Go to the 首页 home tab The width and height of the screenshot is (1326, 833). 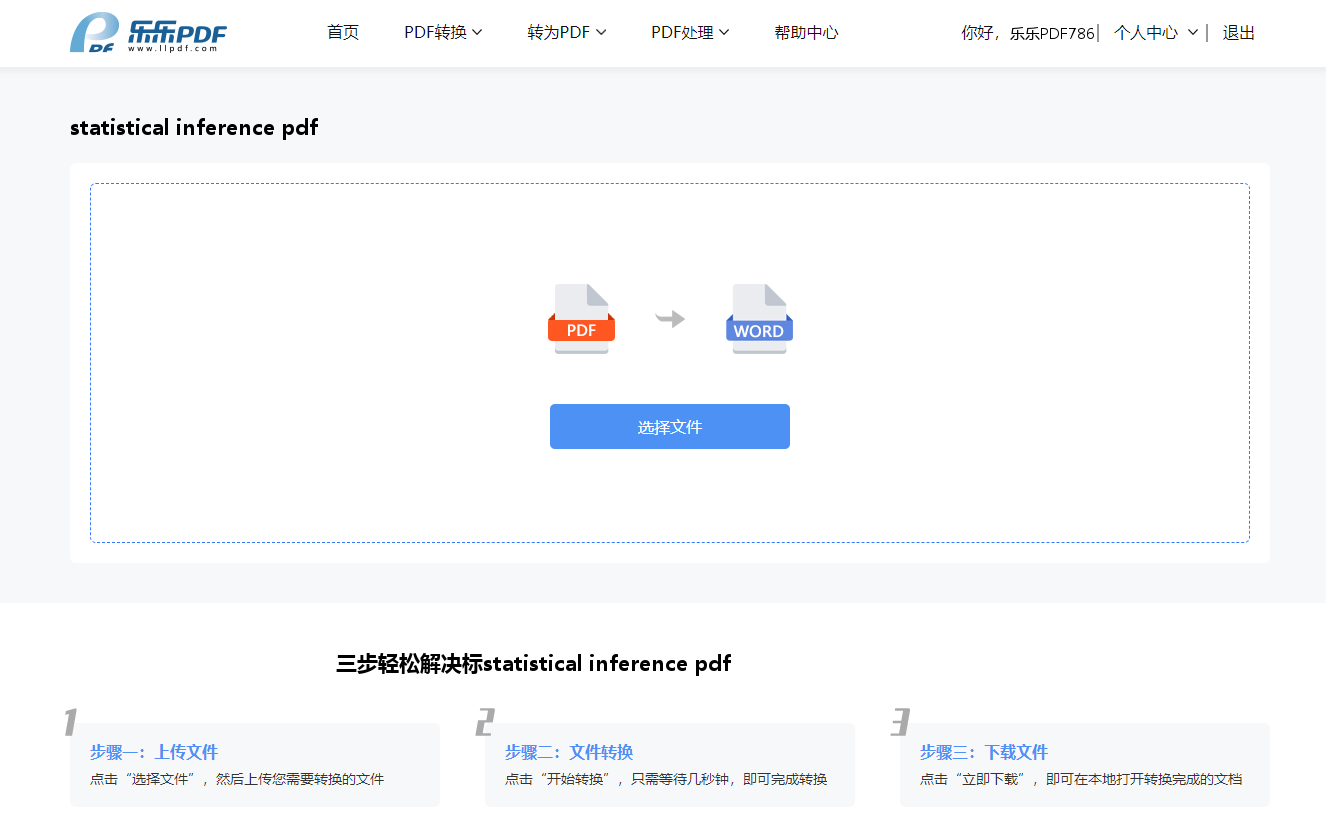click(x=343, y=33)
